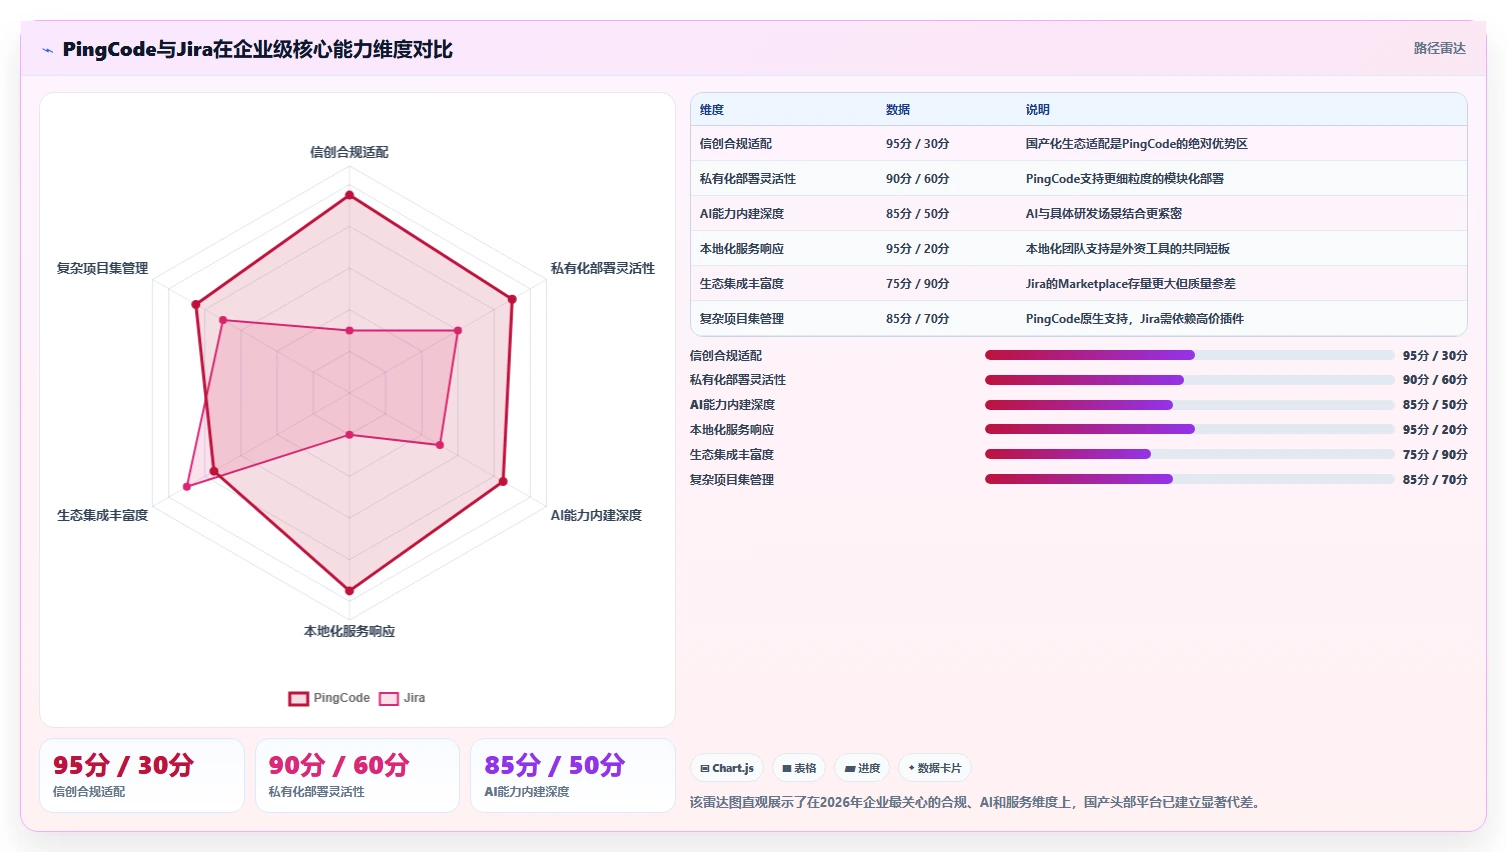Click the 95分 / 30分 data card
Image resolution: width=1507 pixels, height=852 pixels.
[142, 775]
